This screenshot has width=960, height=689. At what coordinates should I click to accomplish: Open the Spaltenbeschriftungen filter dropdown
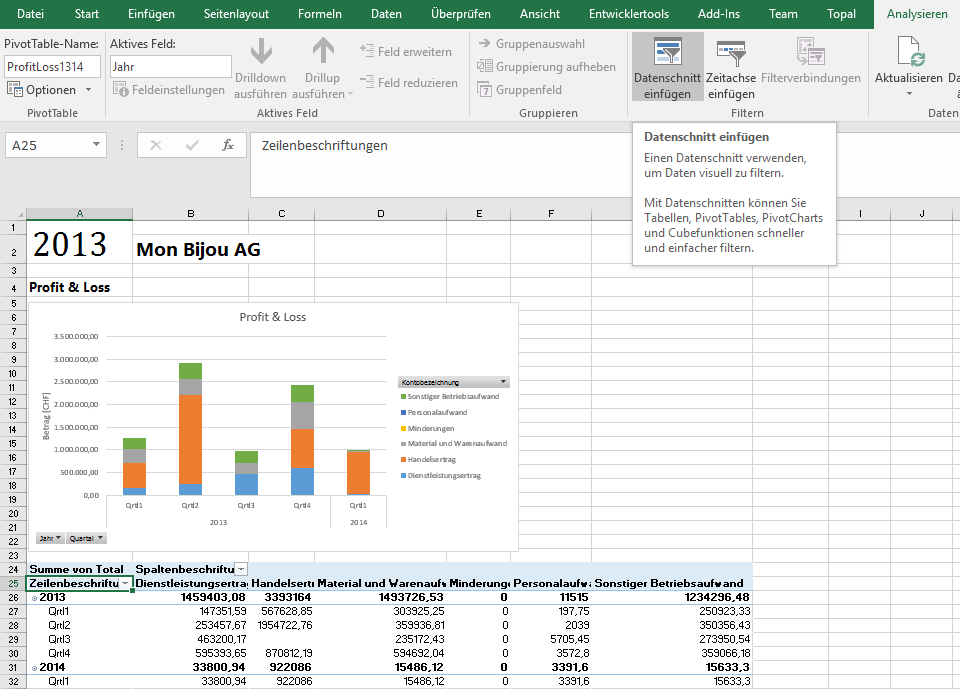240,569
